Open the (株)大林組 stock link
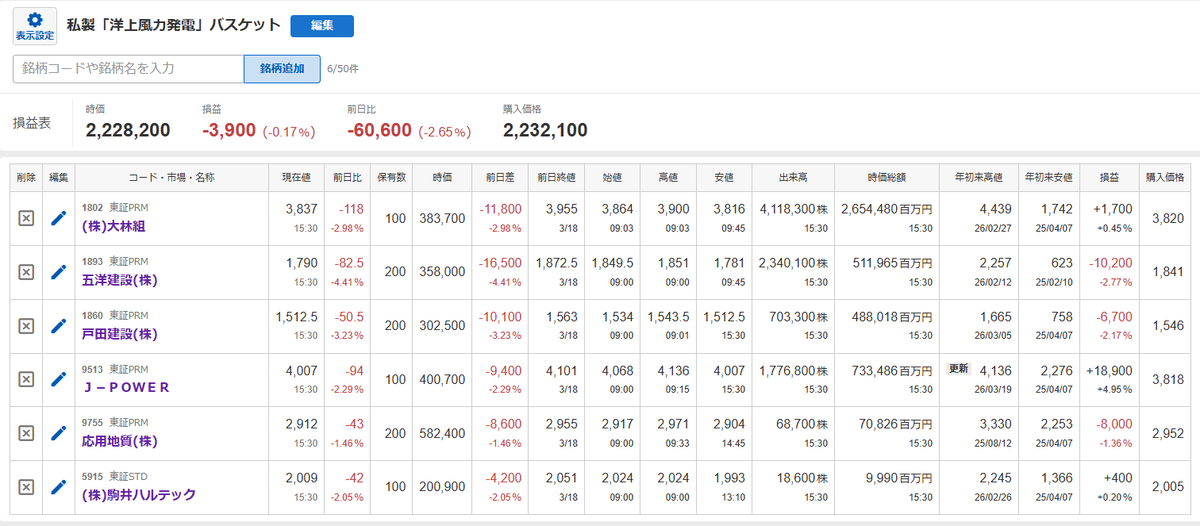 point(112,226)
